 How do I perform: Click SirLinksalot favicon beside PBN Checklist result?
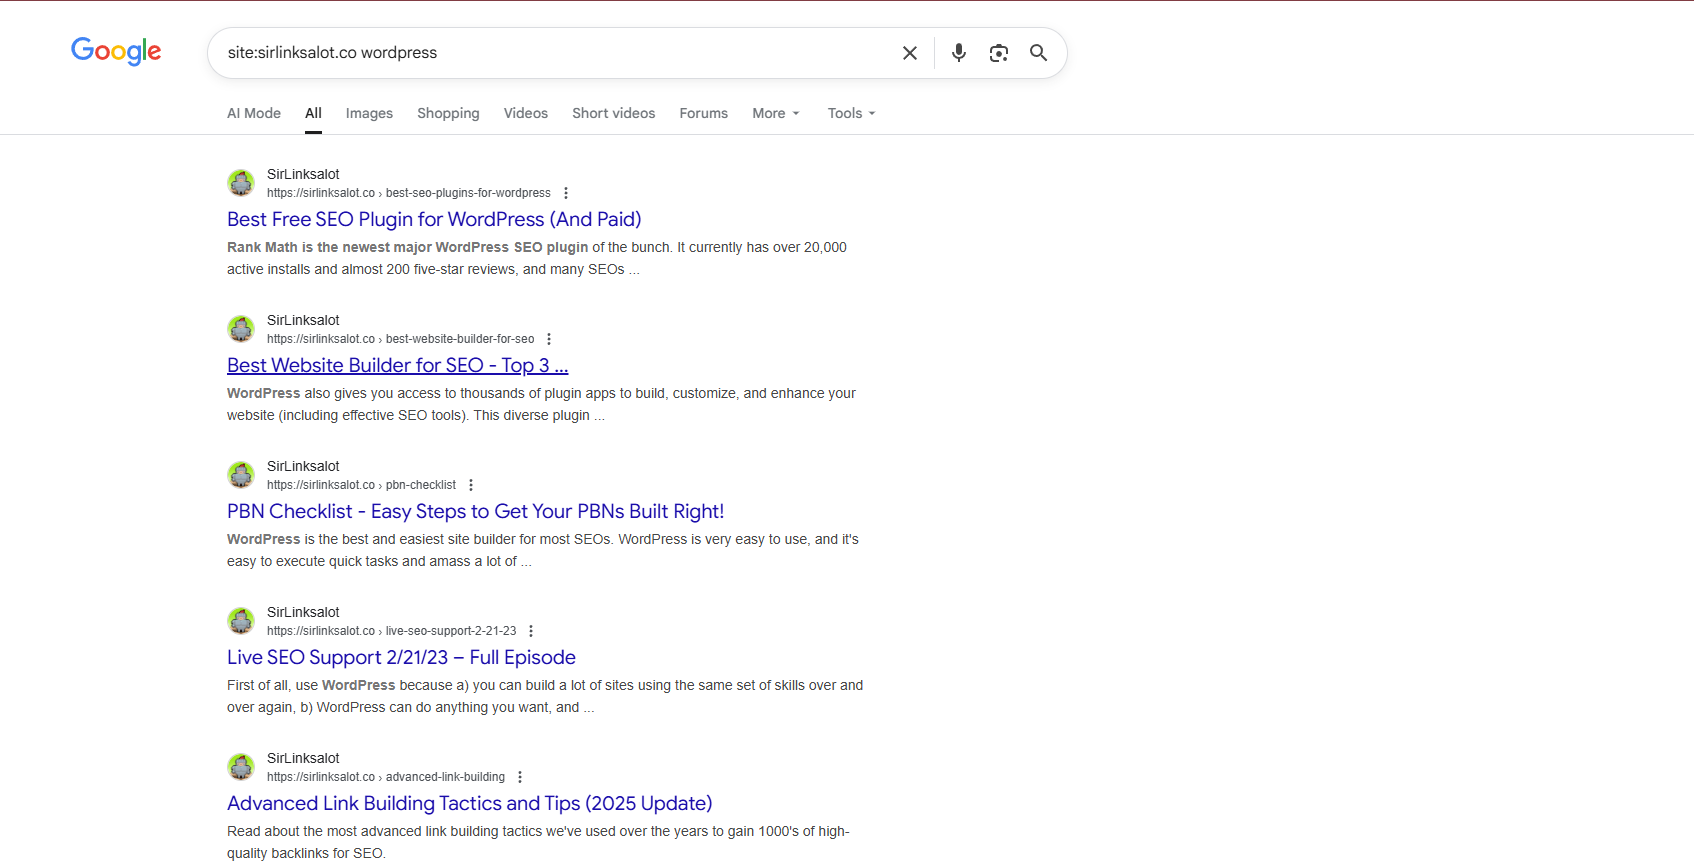[x=241, y=475]
